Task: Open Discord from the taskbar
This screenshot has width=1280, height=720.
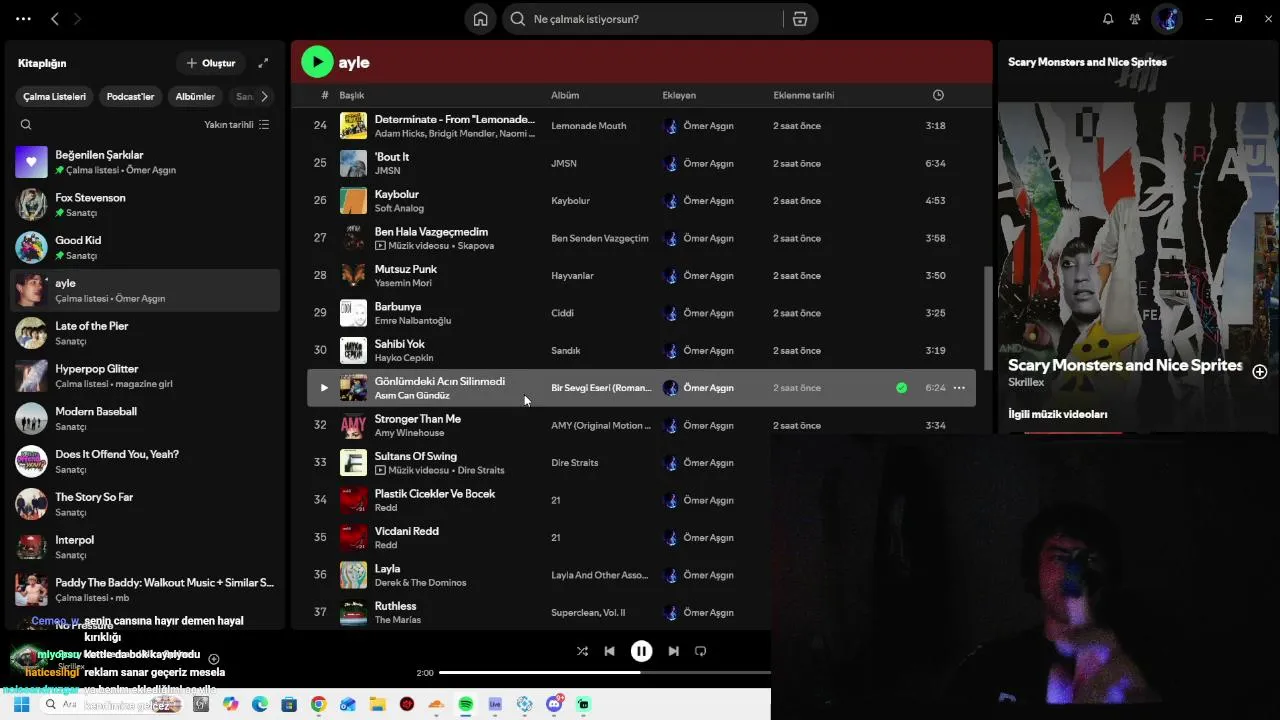Action: tap(555, 704)
